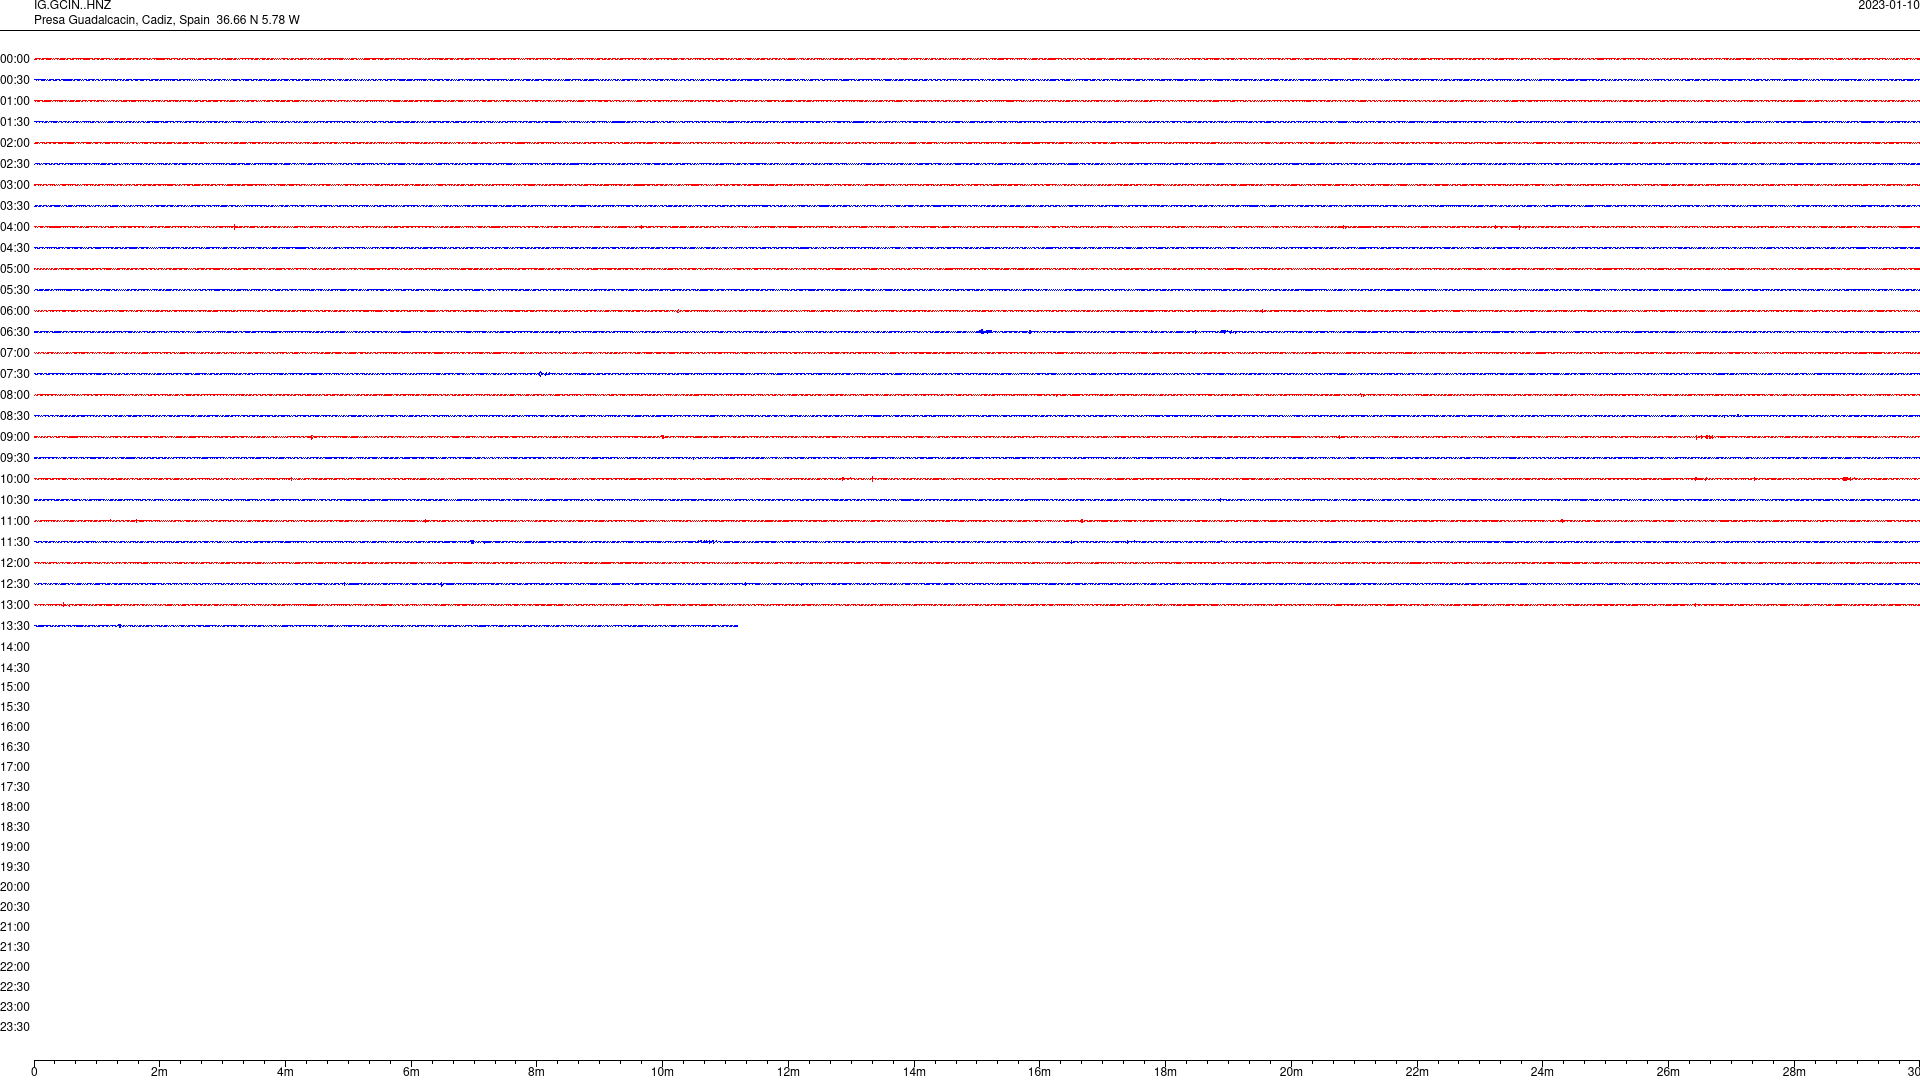Select the 00:00 time row label
This screenshot has height=1080, width=1920.
coord(15,59)
